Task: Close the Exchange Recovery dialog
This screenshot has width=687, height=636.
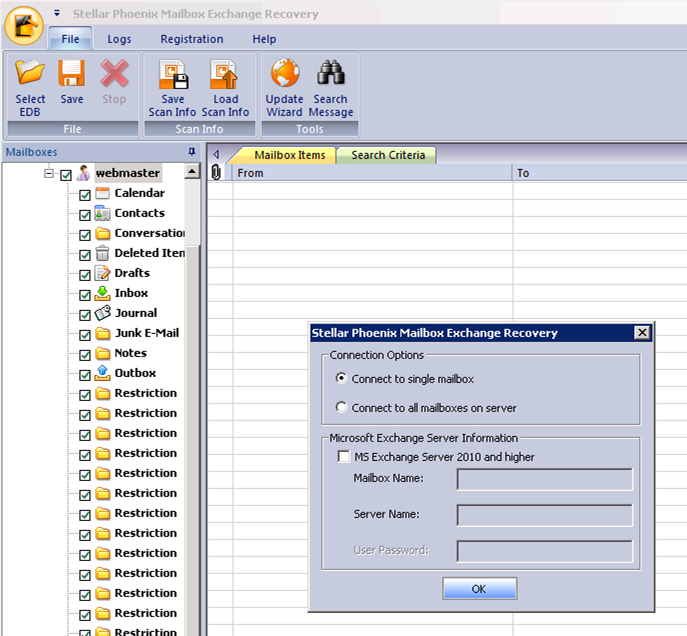Action: click(642, 333)
